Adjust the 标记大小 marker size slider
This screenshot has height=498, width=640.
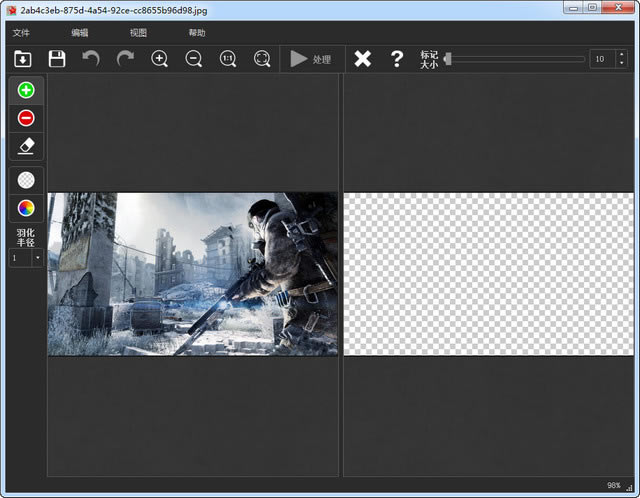pos(514,59)
